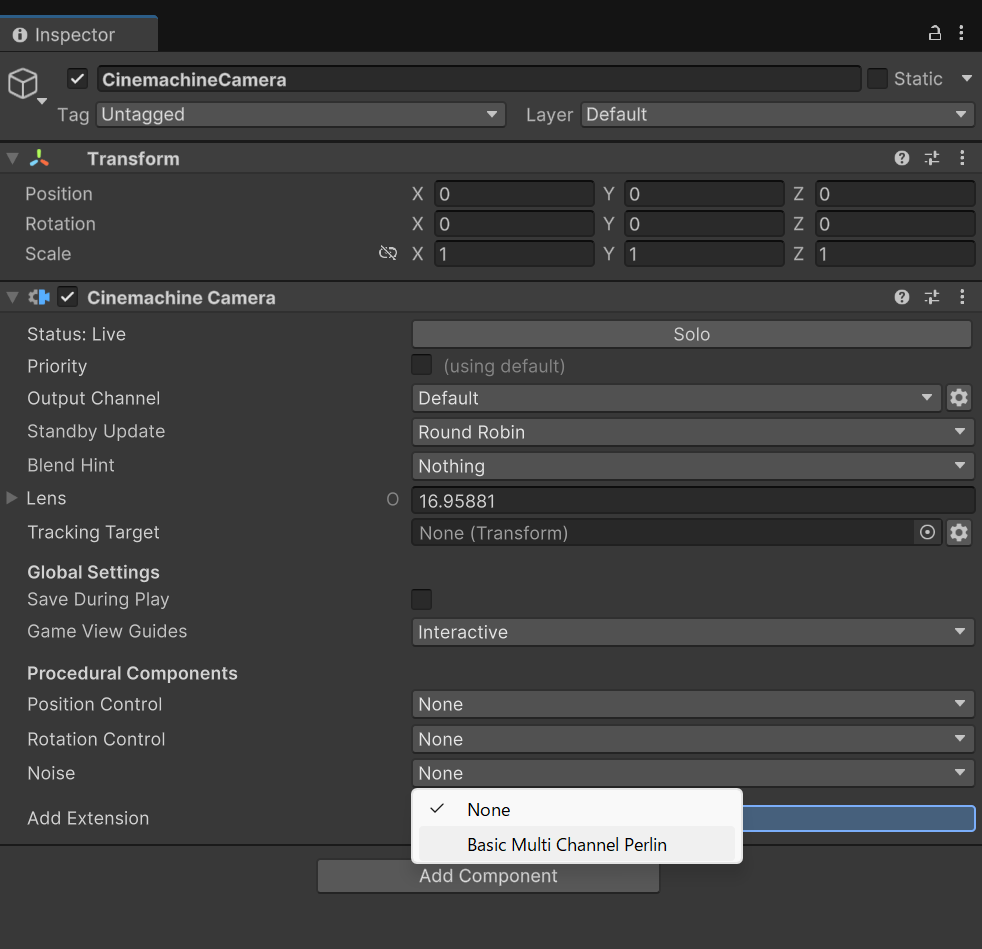Toggle Cinemachine Camera component enabled checkbox
Viewport: 982px width, 949px height.
coord(68,297)
